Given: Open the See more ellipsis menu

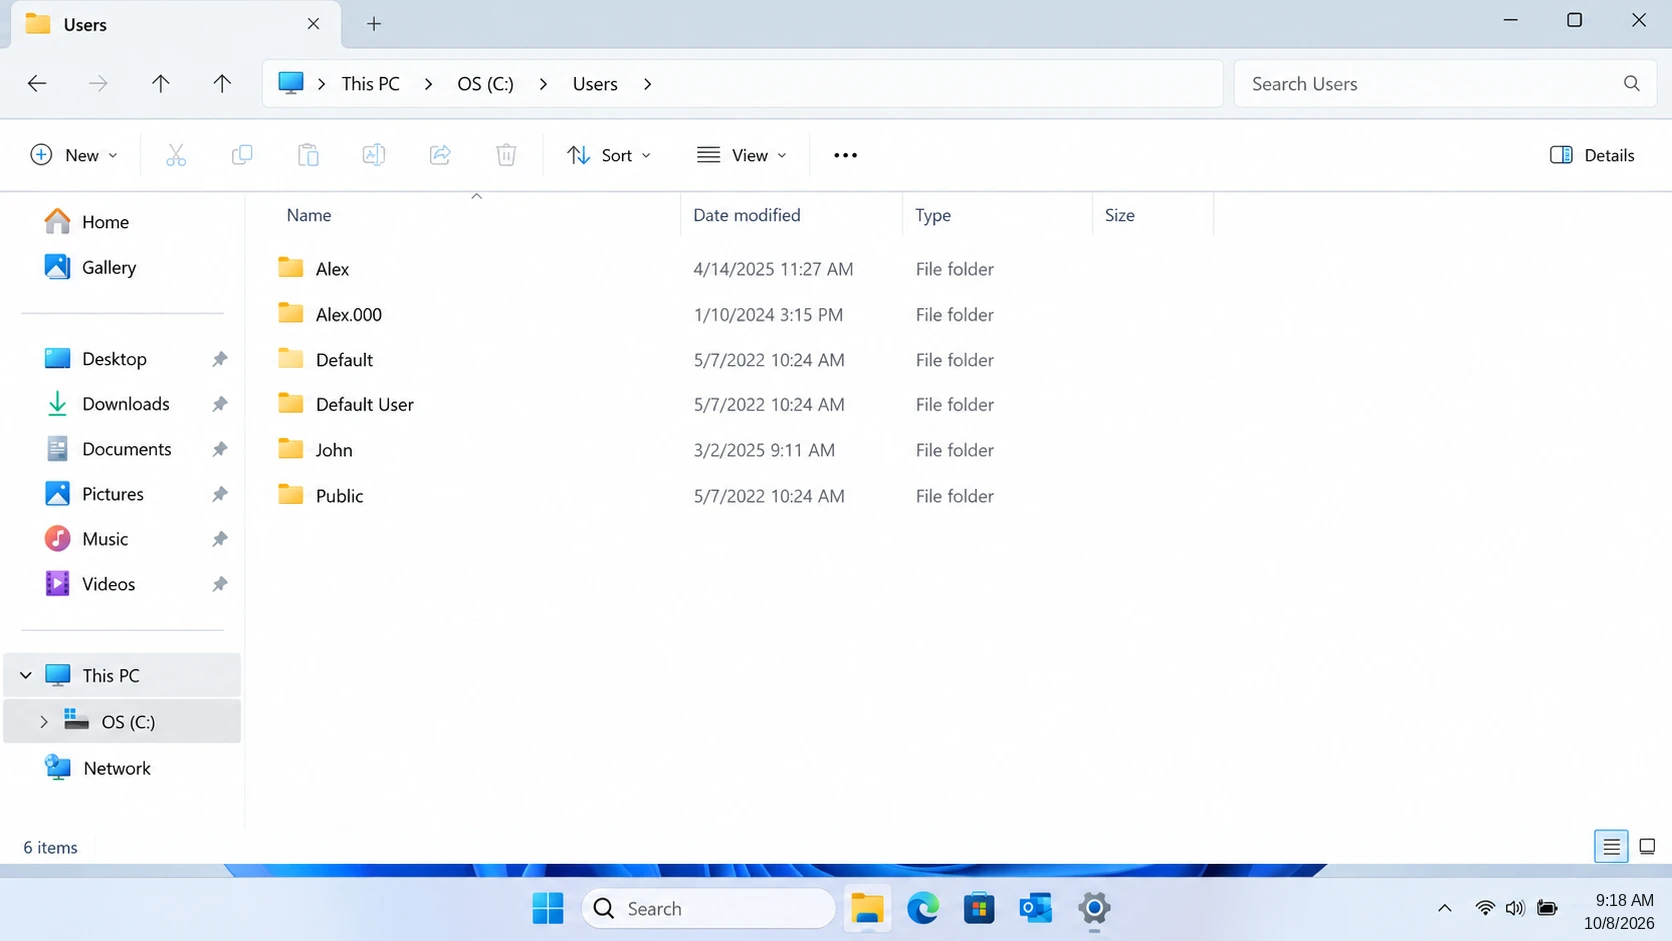Looking at the screenshot, I should [x=845, y=155].
